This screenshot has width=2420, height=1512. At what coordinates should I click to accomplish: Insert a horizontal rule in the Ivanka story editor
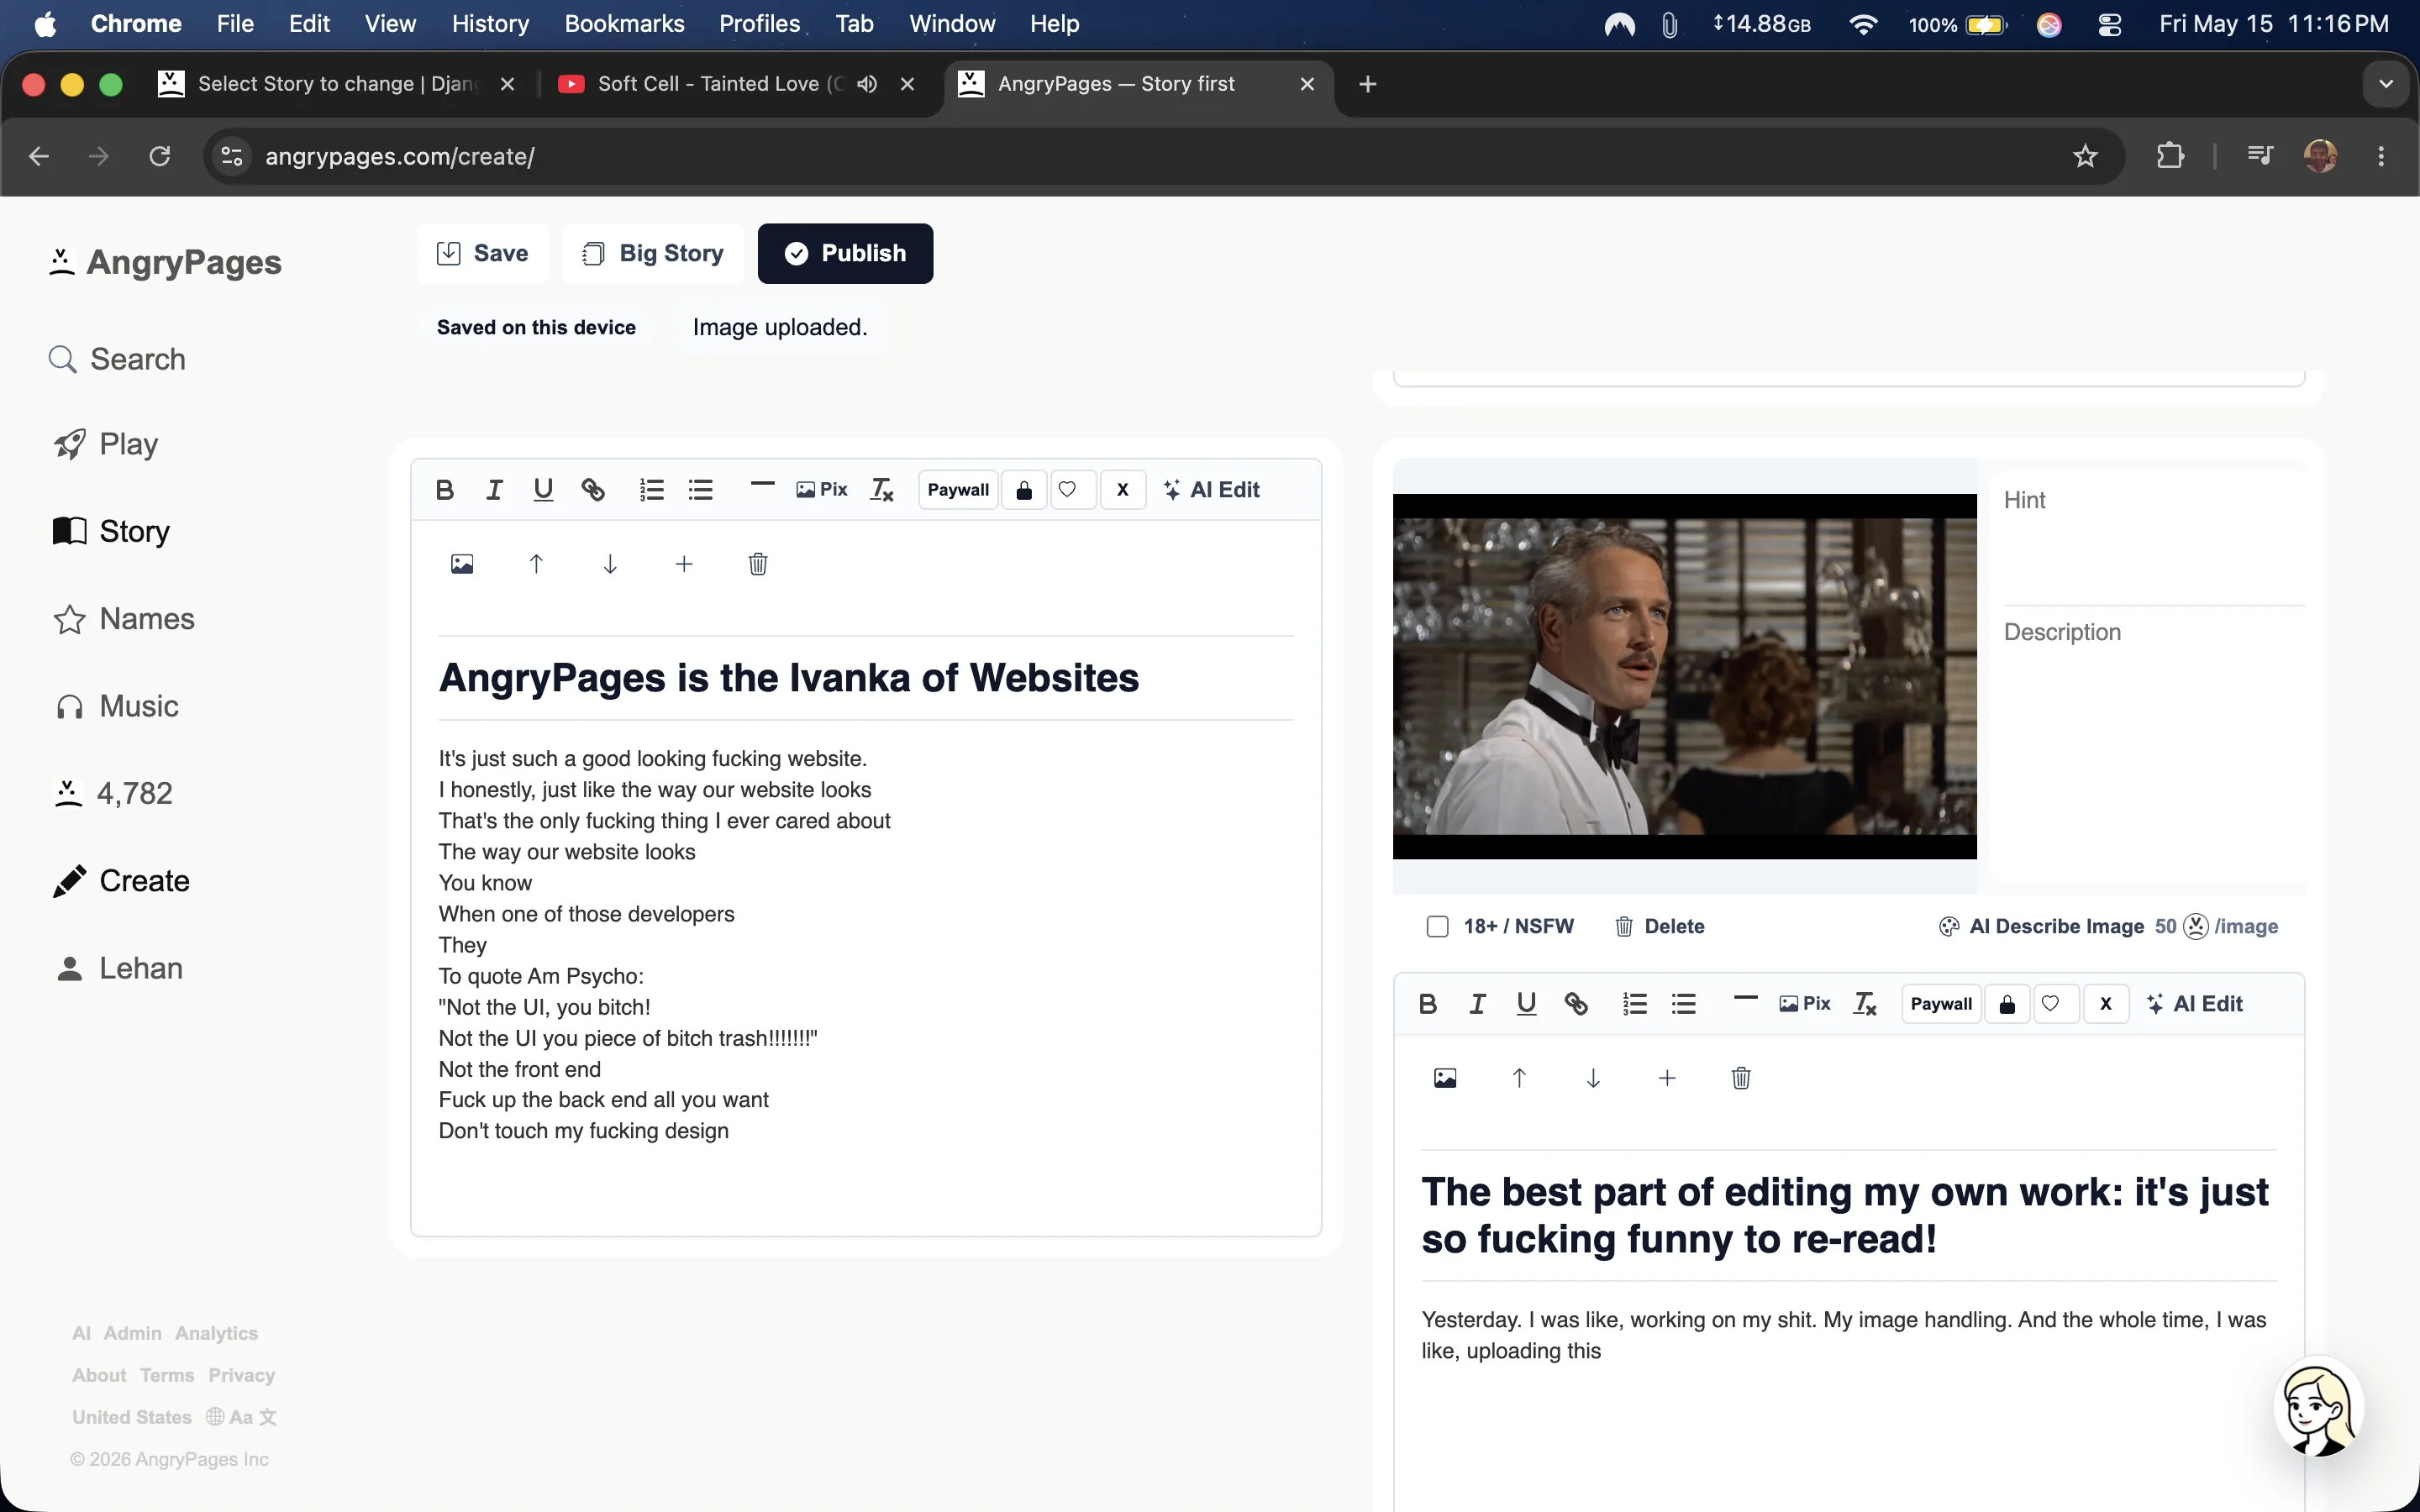762,485
